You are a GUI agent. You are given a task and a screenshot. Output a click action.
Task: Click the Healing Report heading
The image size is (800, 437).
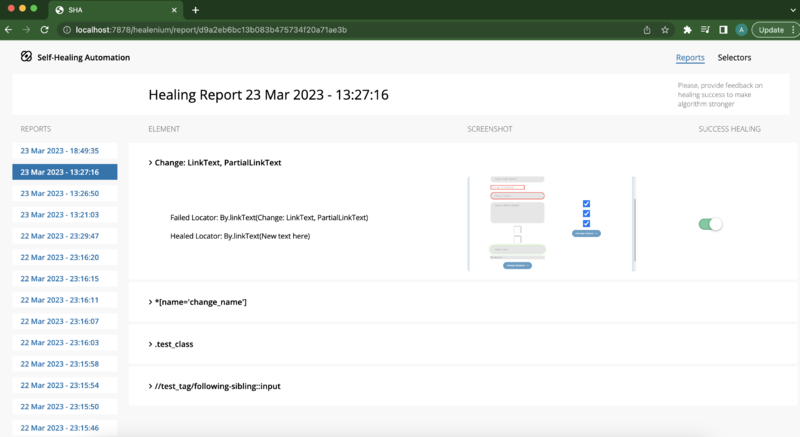pyautogui.click(x=268, y=95)
